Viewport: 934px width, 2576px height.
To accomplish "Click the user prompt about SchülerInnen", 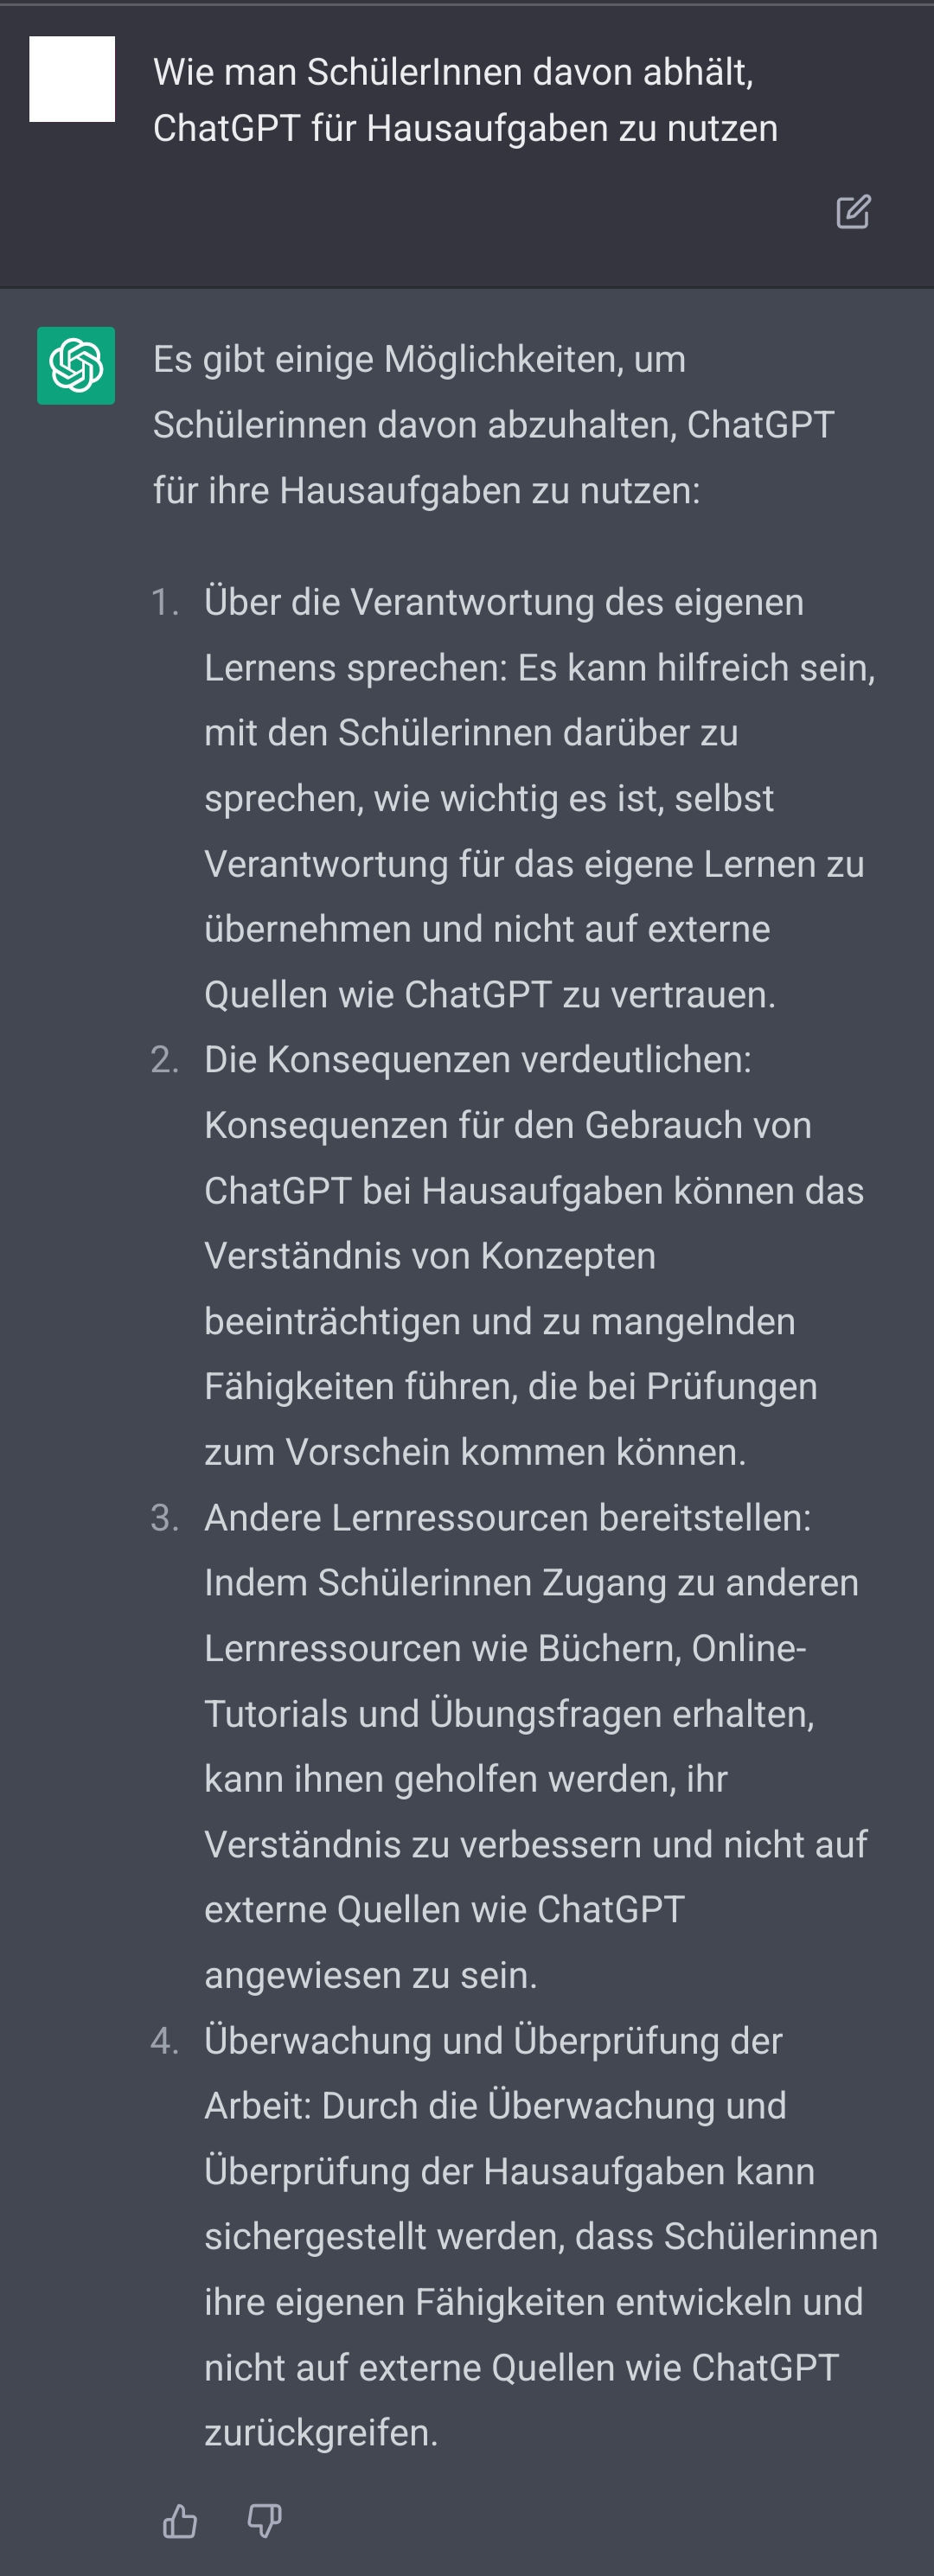I will 465,100.
